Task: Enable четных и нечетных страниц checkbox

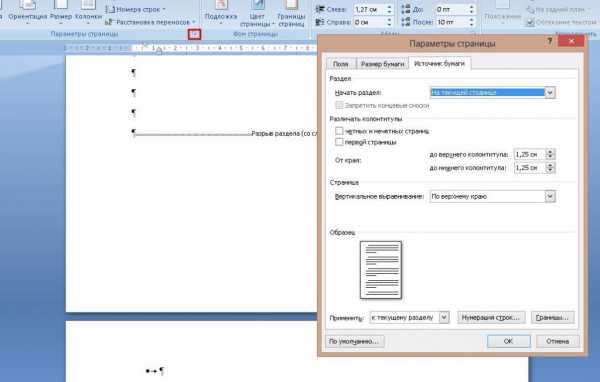Action: click(339, 131)
